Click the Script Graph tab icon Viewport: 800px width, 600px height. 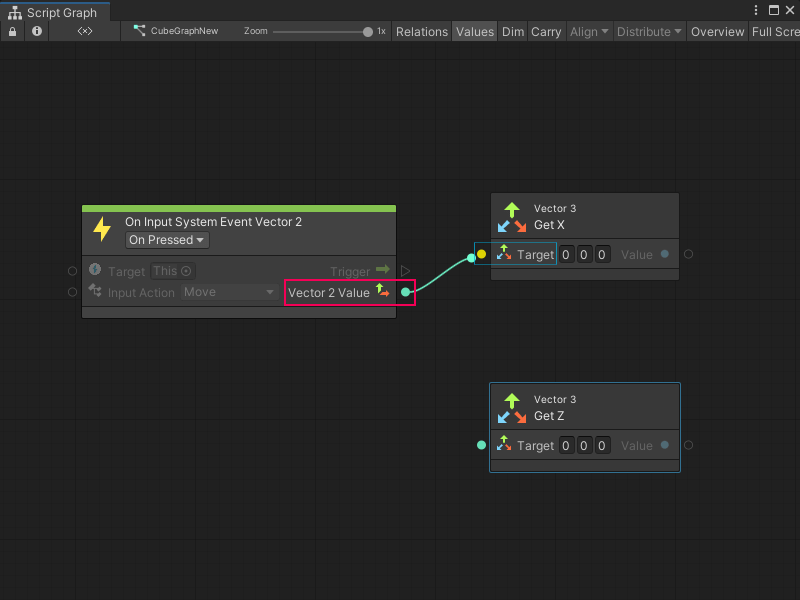coord(14,13)
